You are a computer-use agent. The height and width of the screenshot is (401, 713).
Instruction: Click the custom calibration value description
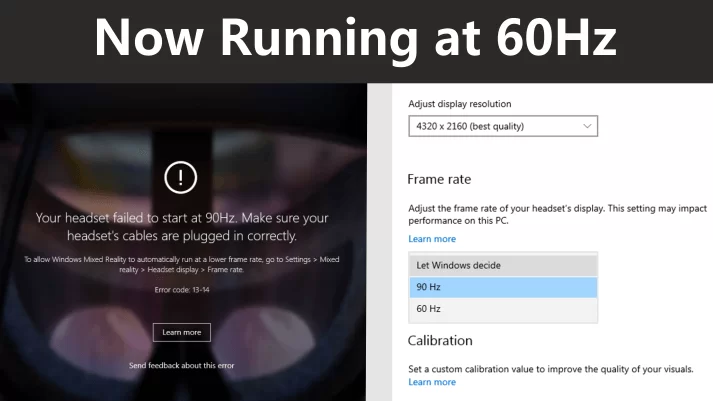click(550, 368)
